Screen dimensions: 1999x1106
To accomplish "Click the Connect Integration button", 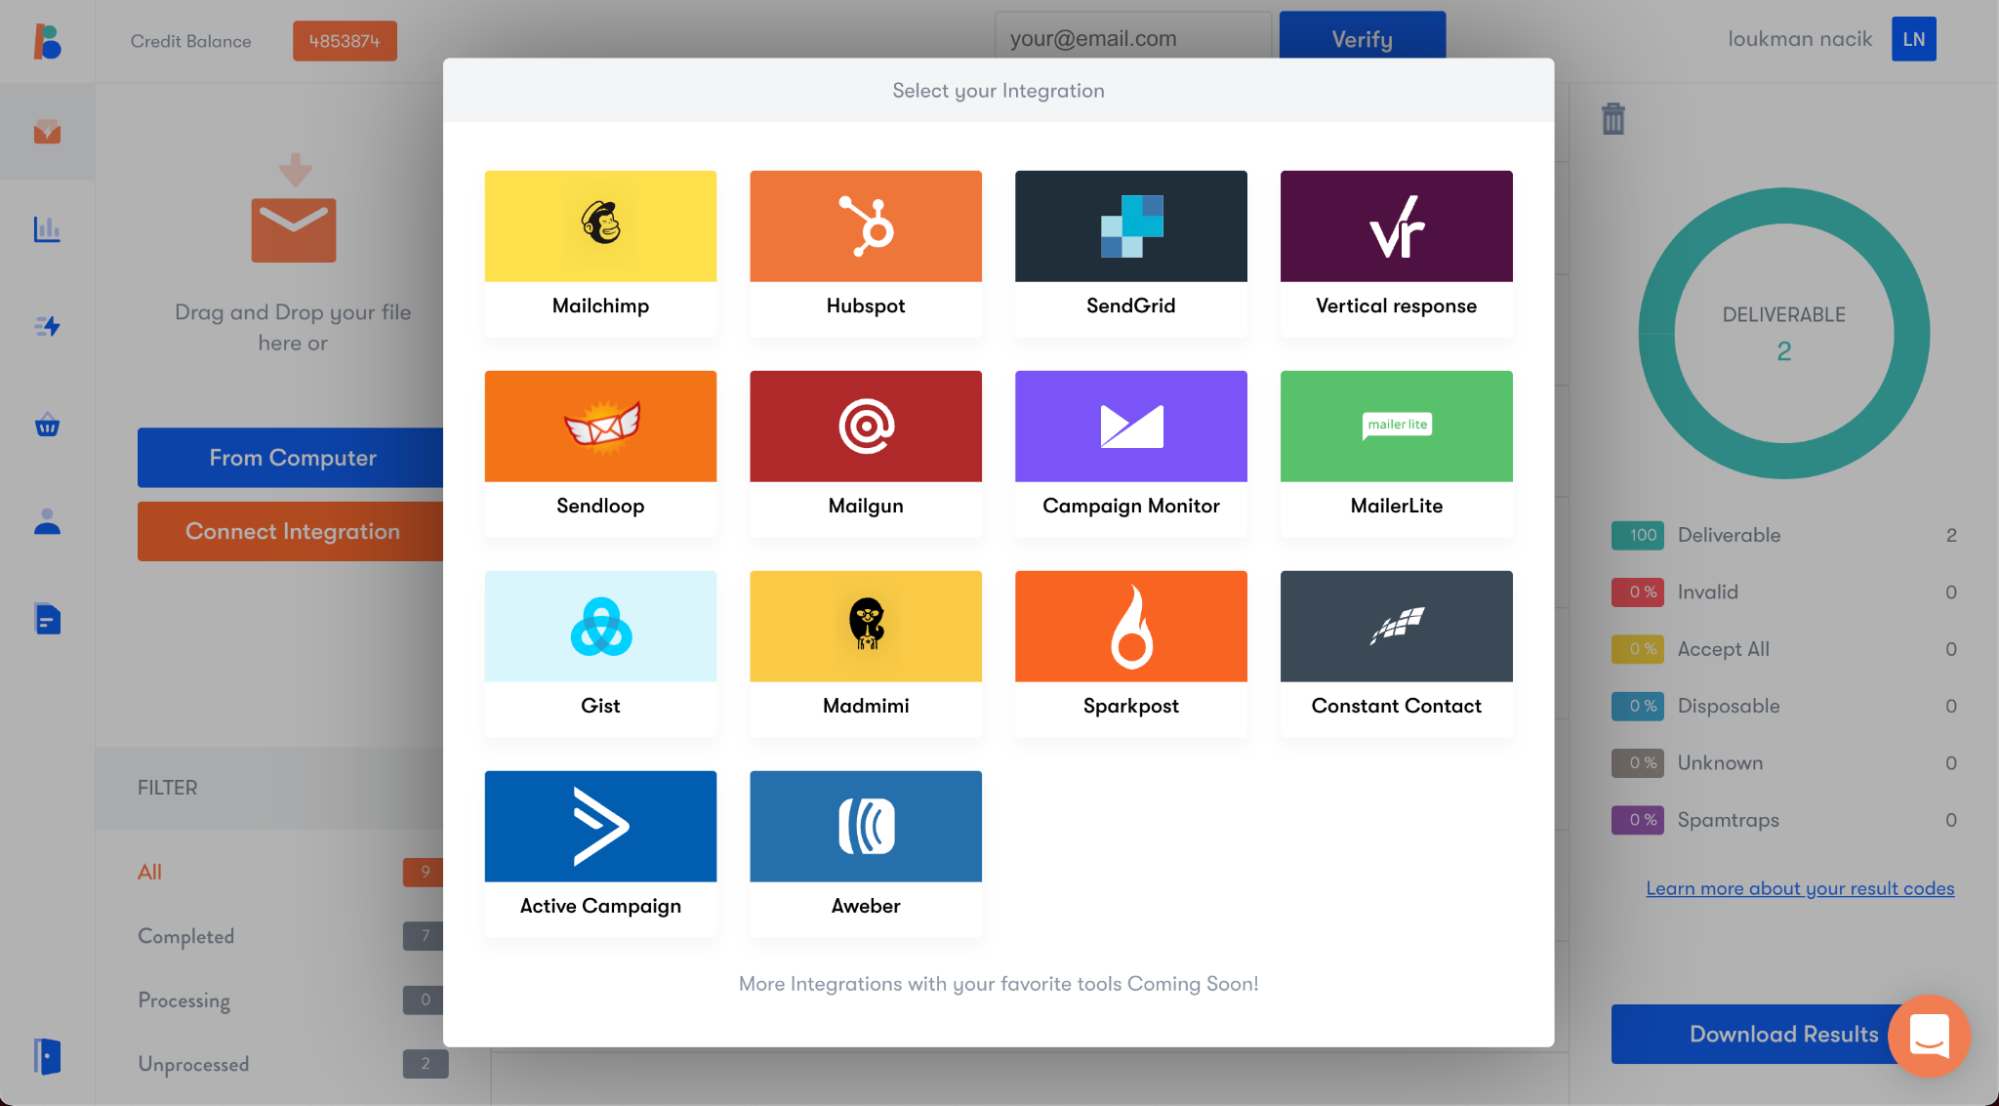I will [294, 530].
